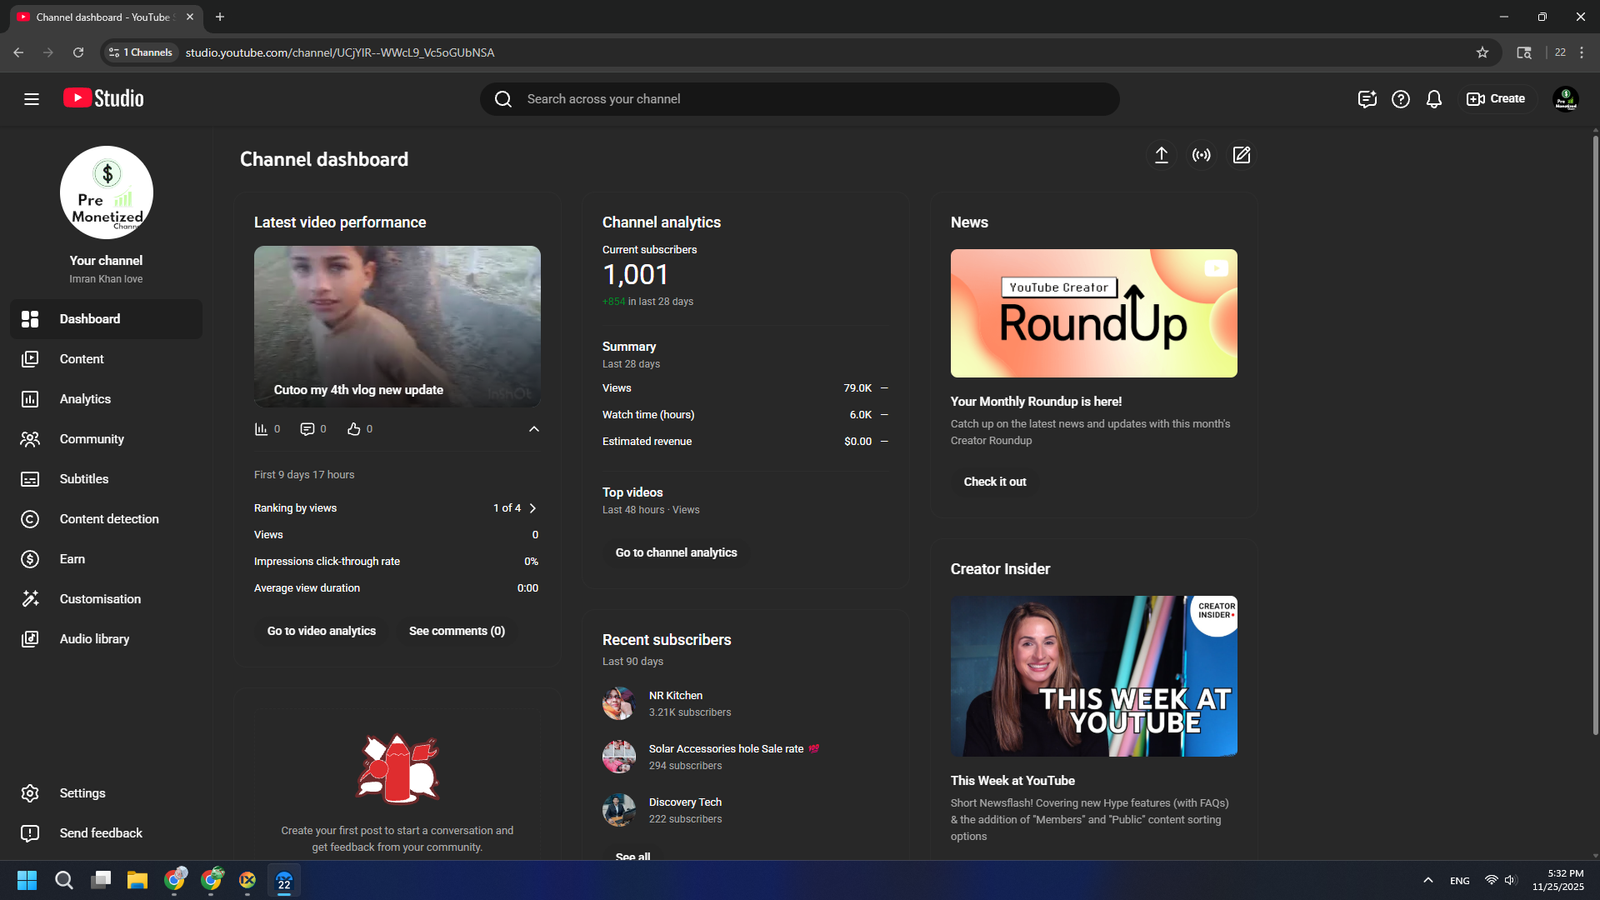This screenshot has width=1600, height=900.
Task: Open the notifications bell
Action: point(1434,99)
